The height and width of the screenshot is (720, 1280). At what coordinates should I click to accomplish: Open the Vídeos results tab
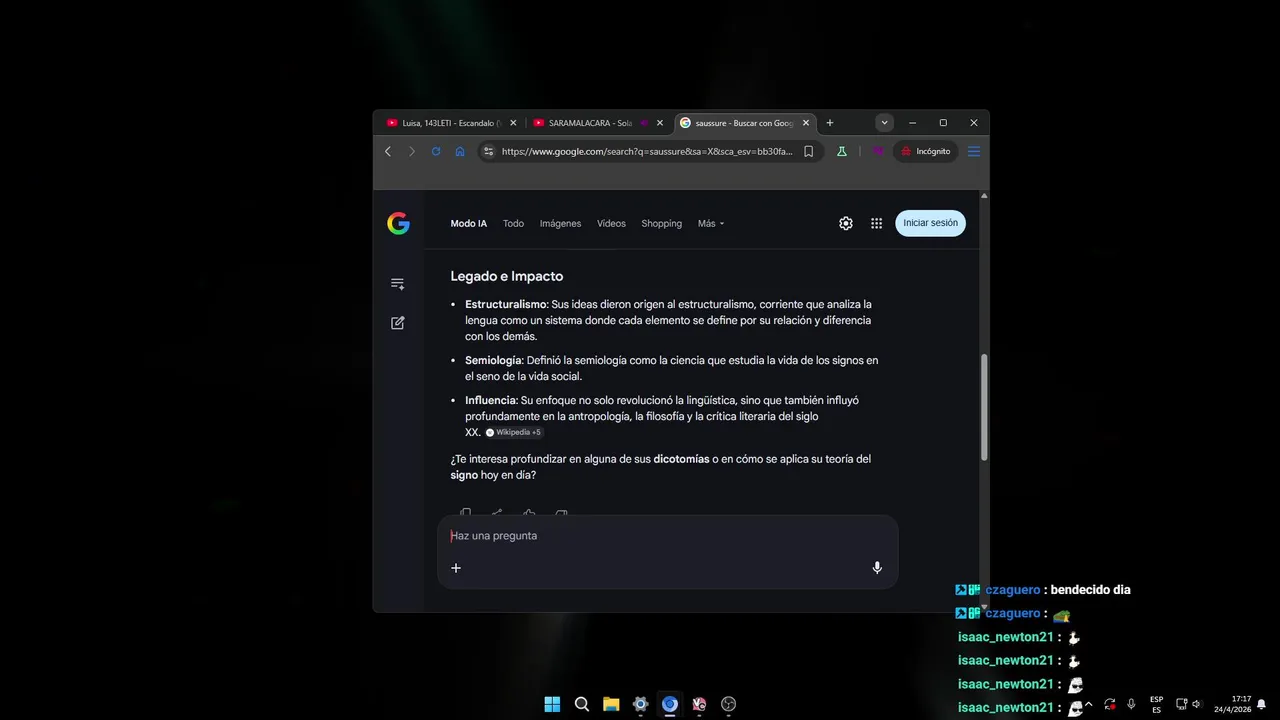point(611,223)
